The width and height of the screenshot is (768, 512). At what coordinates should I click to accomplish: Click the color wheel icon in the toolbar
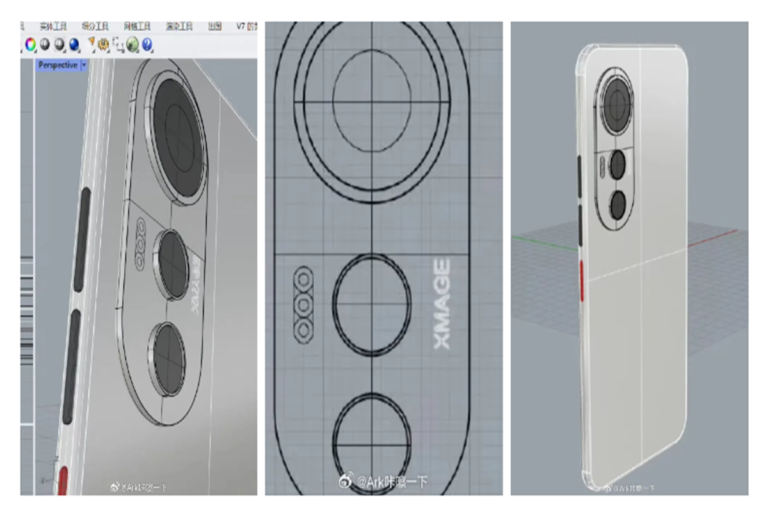[31, 44]
